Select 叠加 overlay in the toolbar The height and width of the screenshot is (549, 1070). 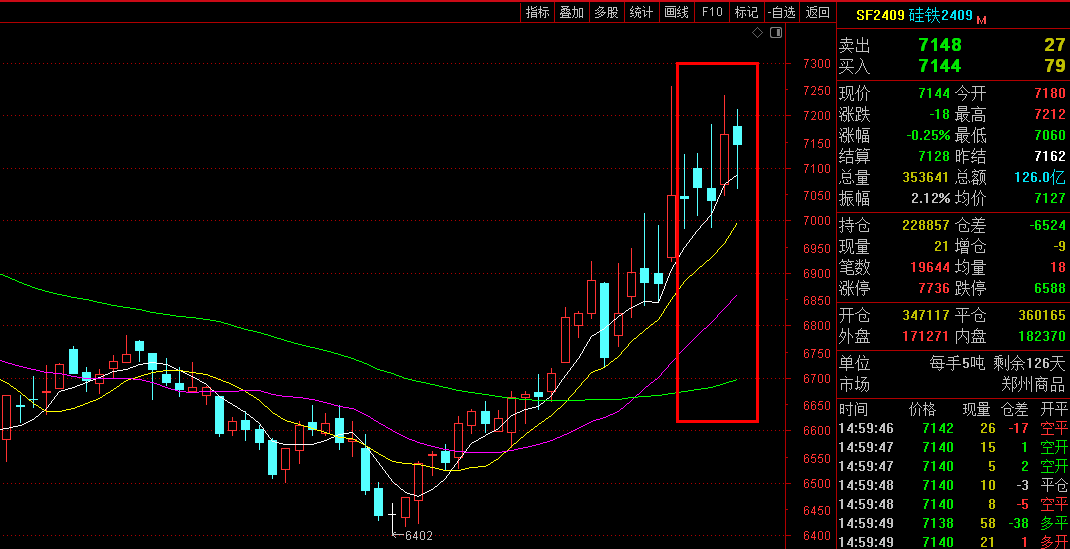[571, 12]
